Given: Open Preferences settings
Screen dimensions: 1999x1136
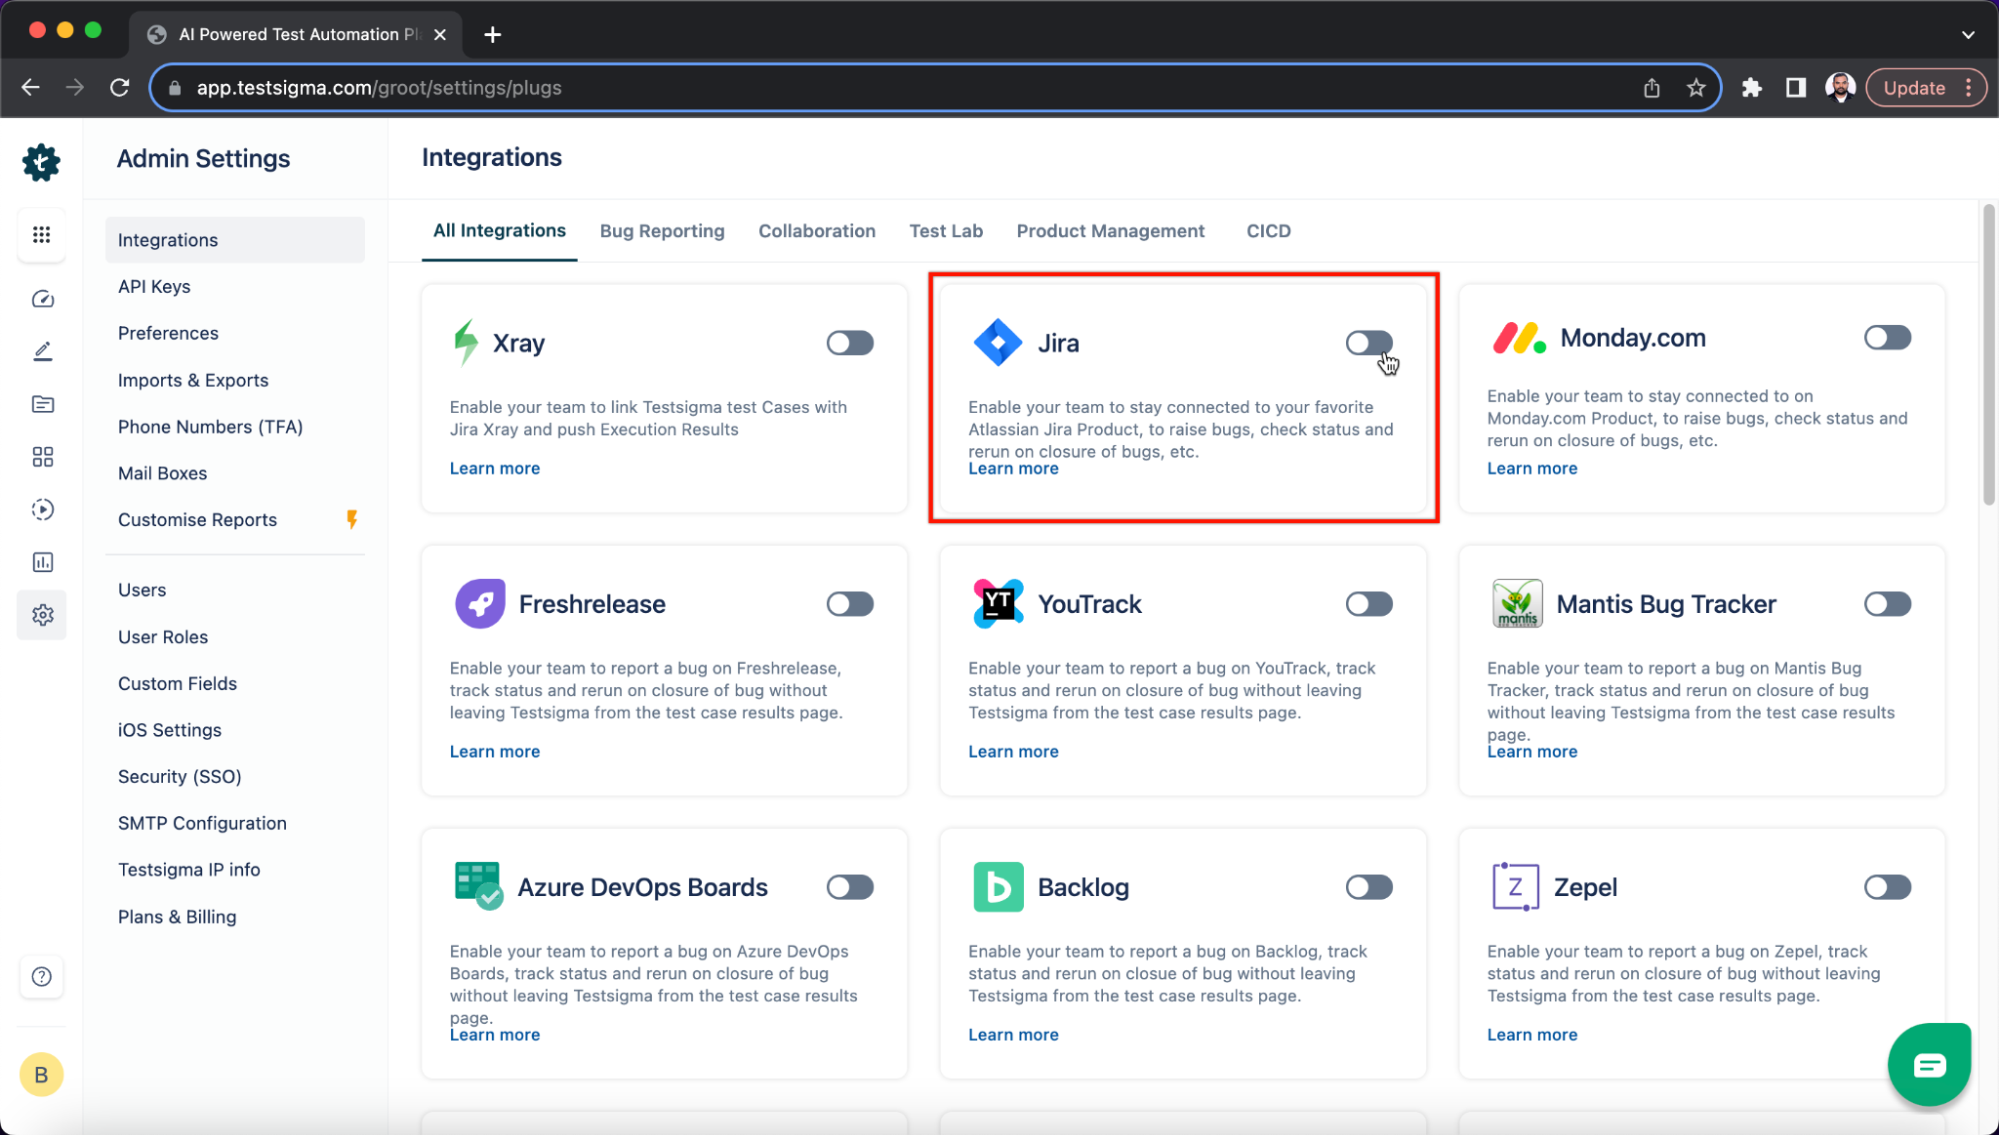Looking at the screenshot, I should [x=168, y=333].
